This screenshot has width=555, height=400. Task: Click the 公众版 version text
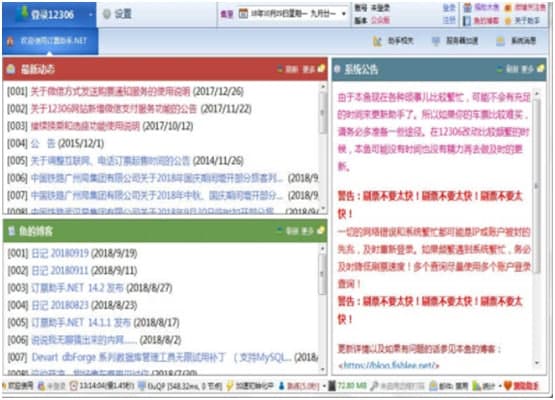(x=380, y=20)
